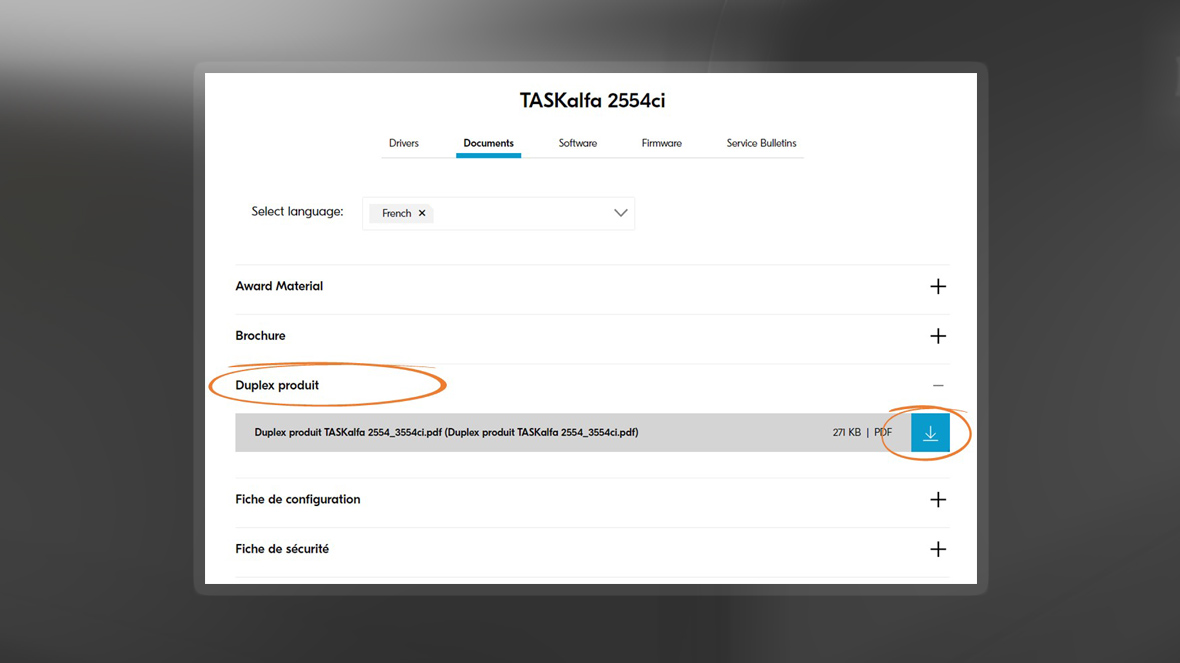
Task: Open the language dropdown chevron
Action: (620, 213)
